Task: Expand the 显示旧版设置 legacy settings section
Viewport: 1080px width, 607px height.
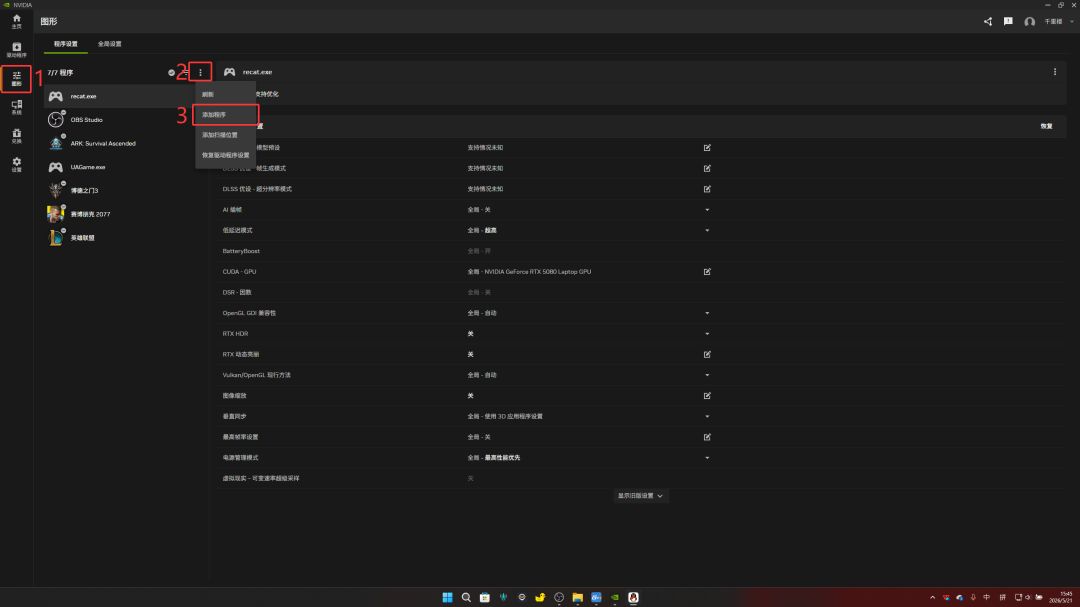Action: 640,495
